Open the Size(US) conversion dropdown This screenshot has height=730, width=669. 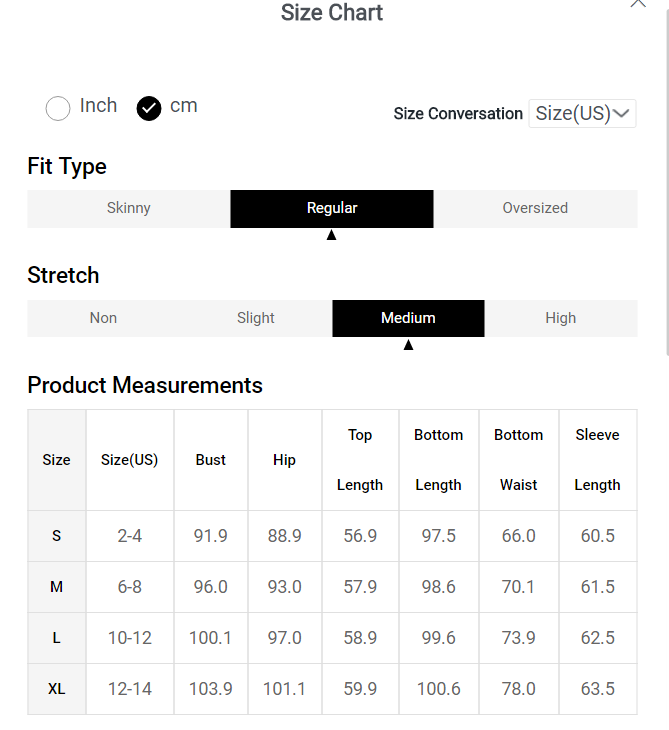(x=582, y=114)
